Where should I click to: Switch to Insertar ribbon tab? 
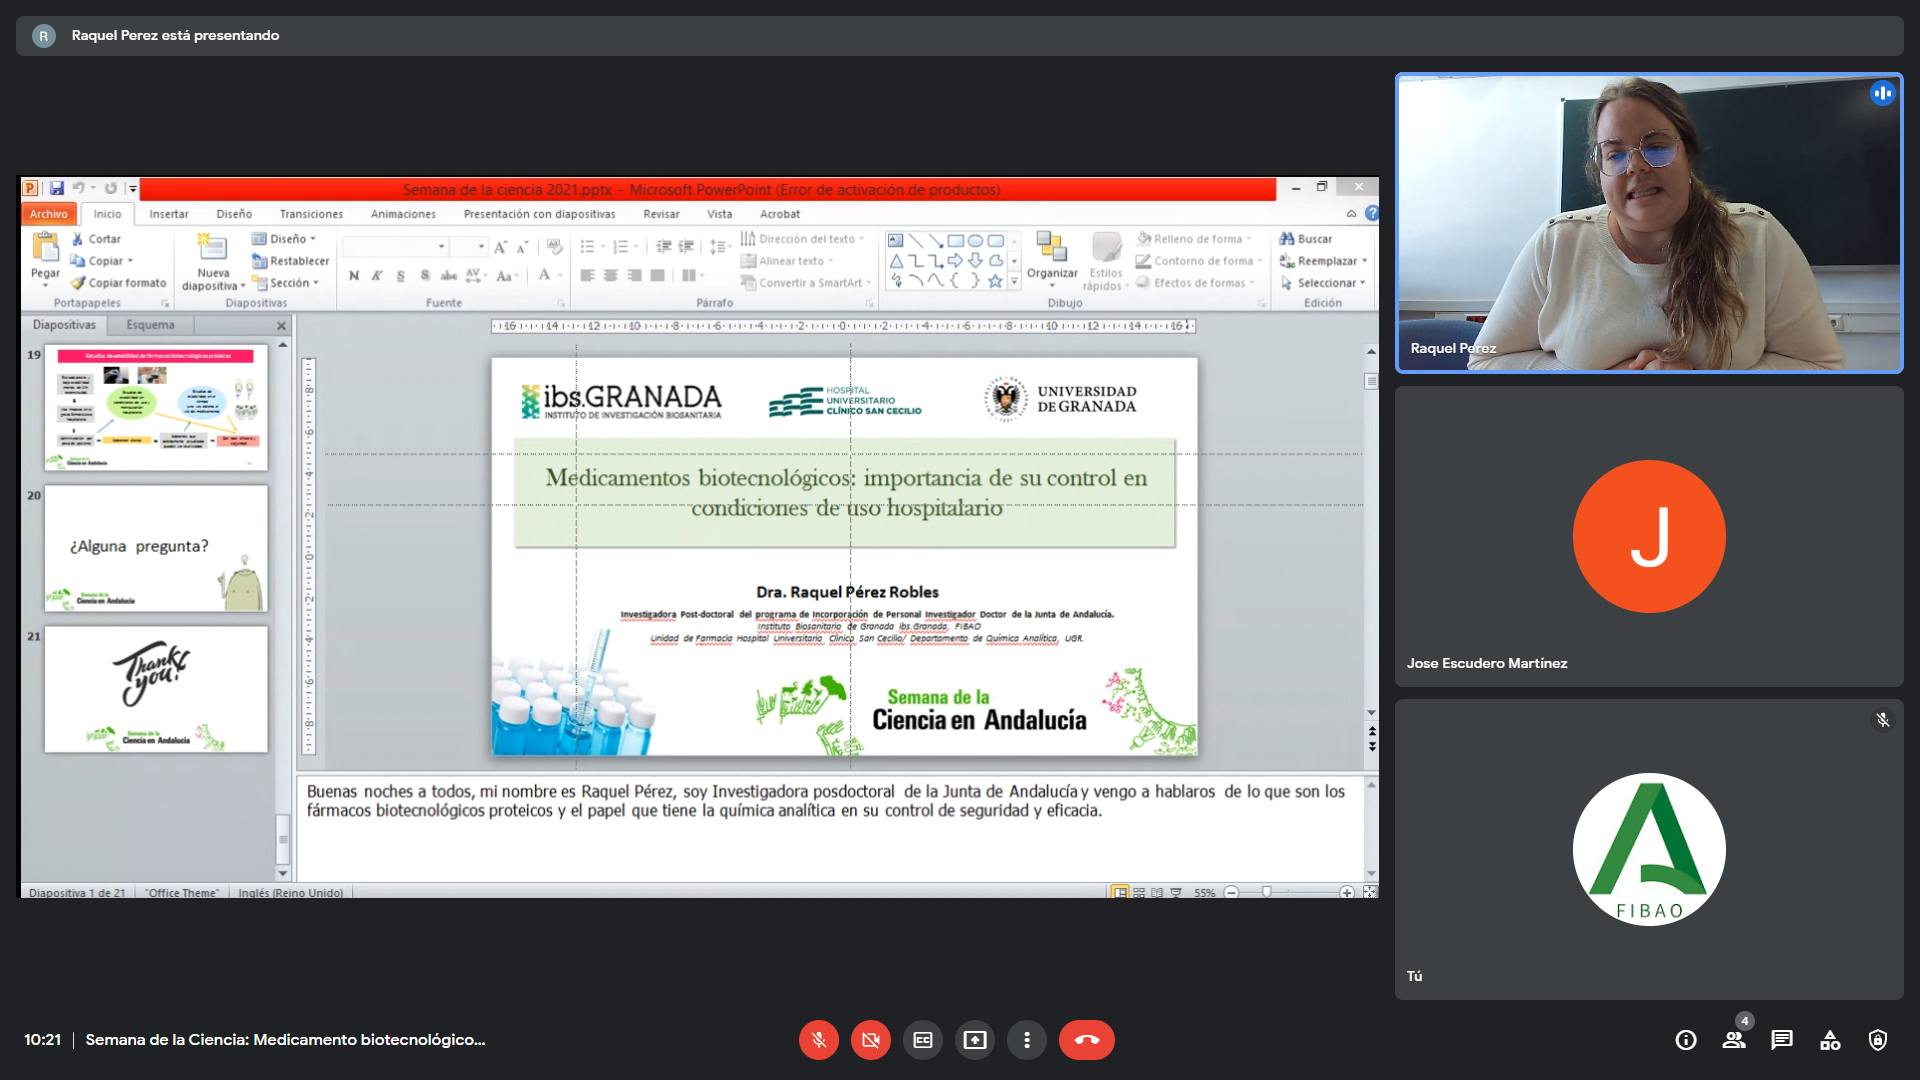click(x=169, y=214)
